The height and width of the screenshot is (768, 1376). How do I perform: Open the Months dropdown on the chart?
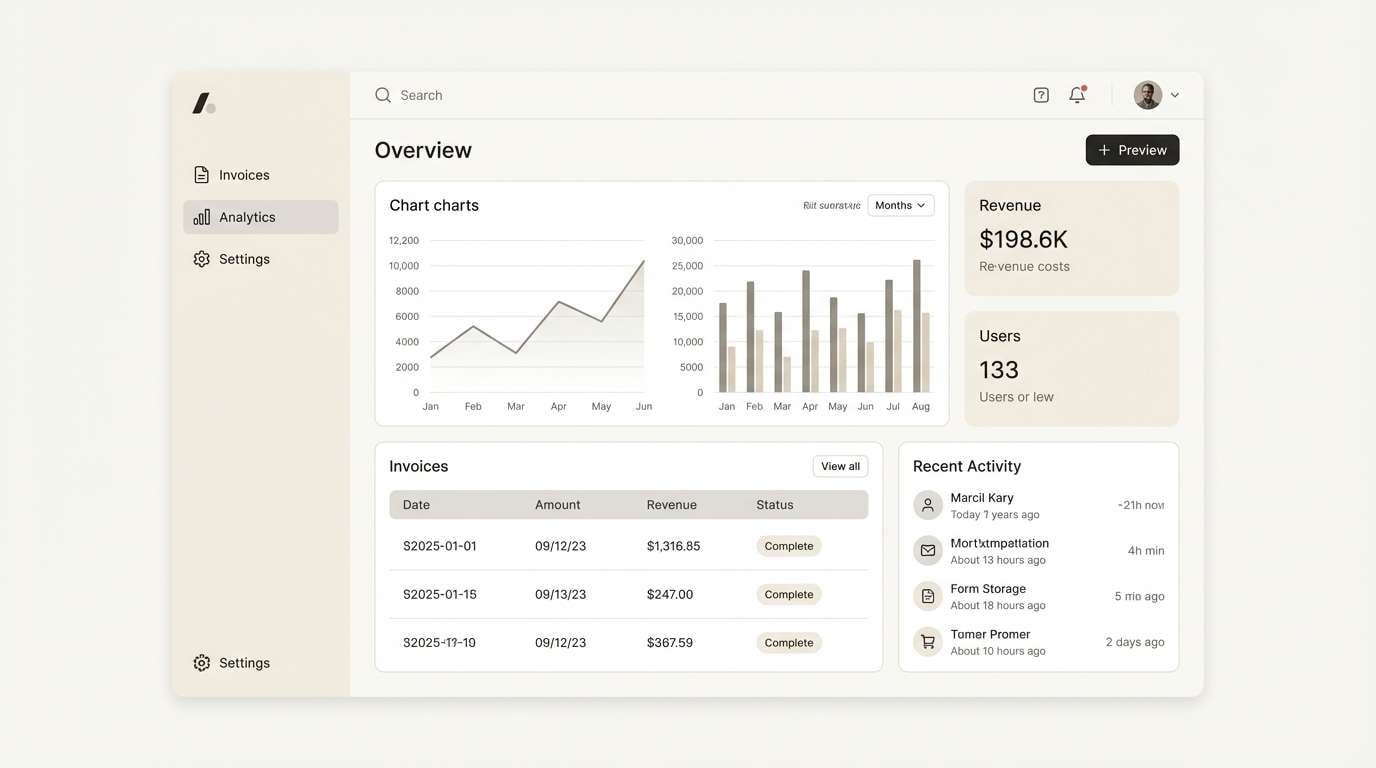pyautogui.click(x=900, y=203)
